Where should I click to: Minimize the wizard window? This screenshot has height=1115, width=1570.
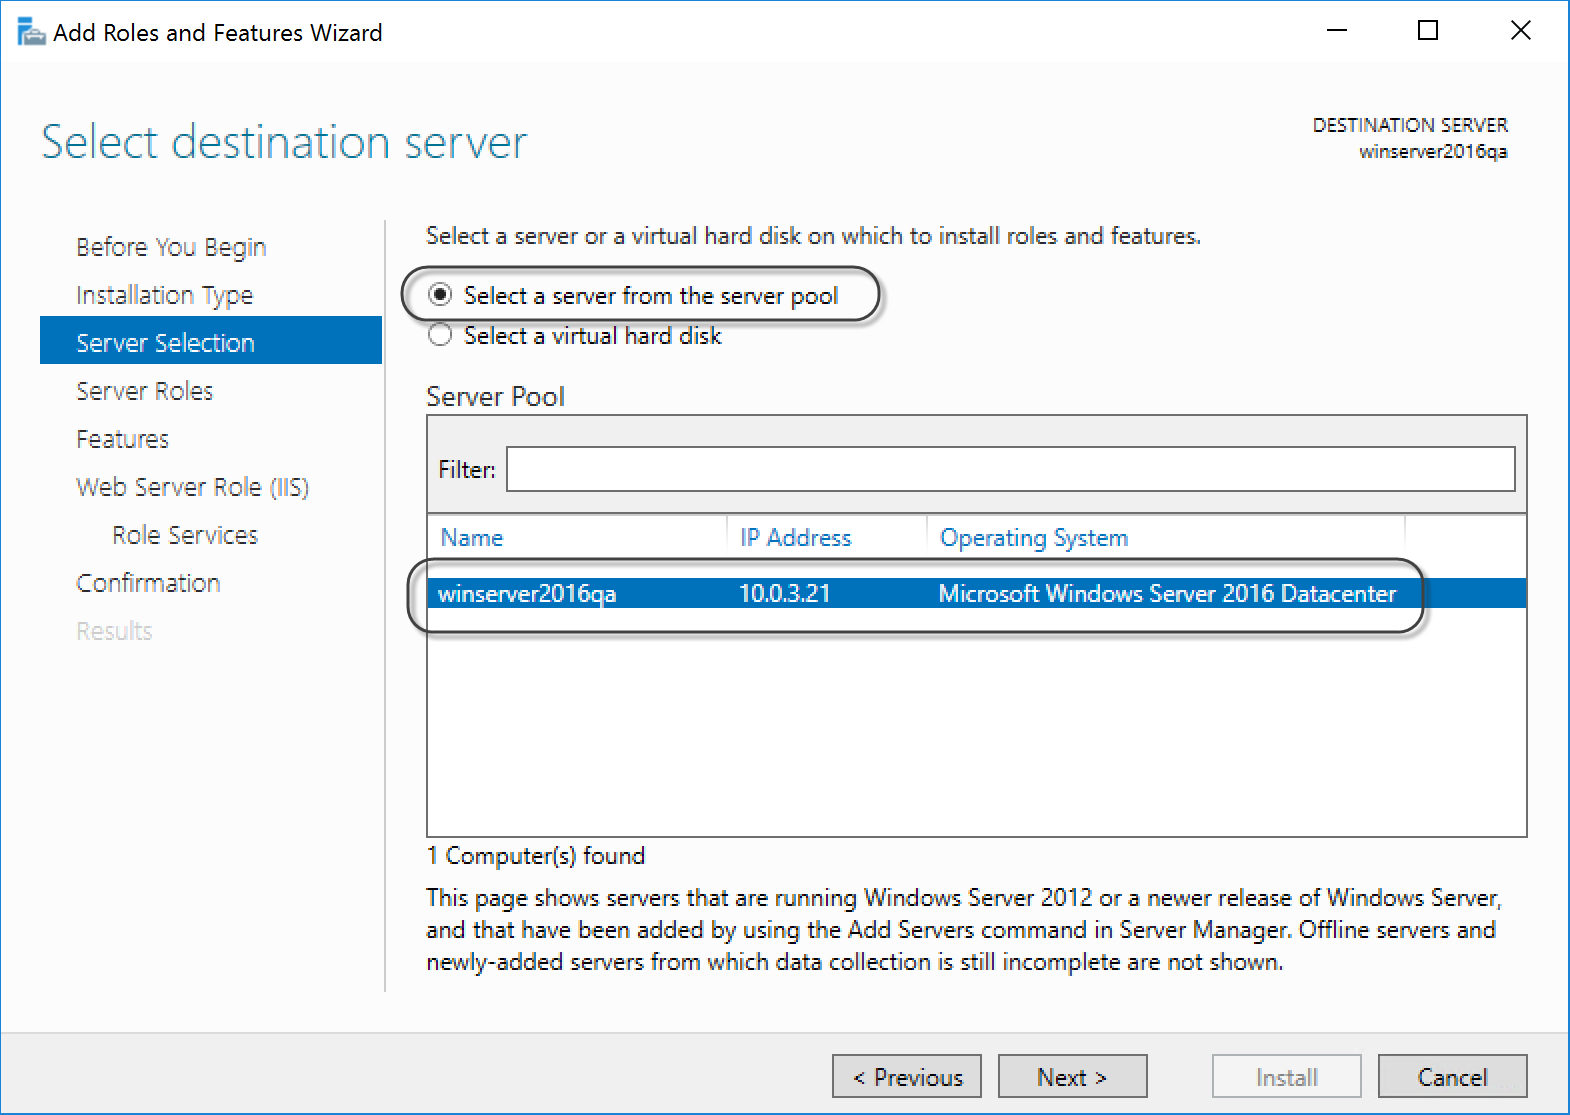click(x=1337, y=31)
